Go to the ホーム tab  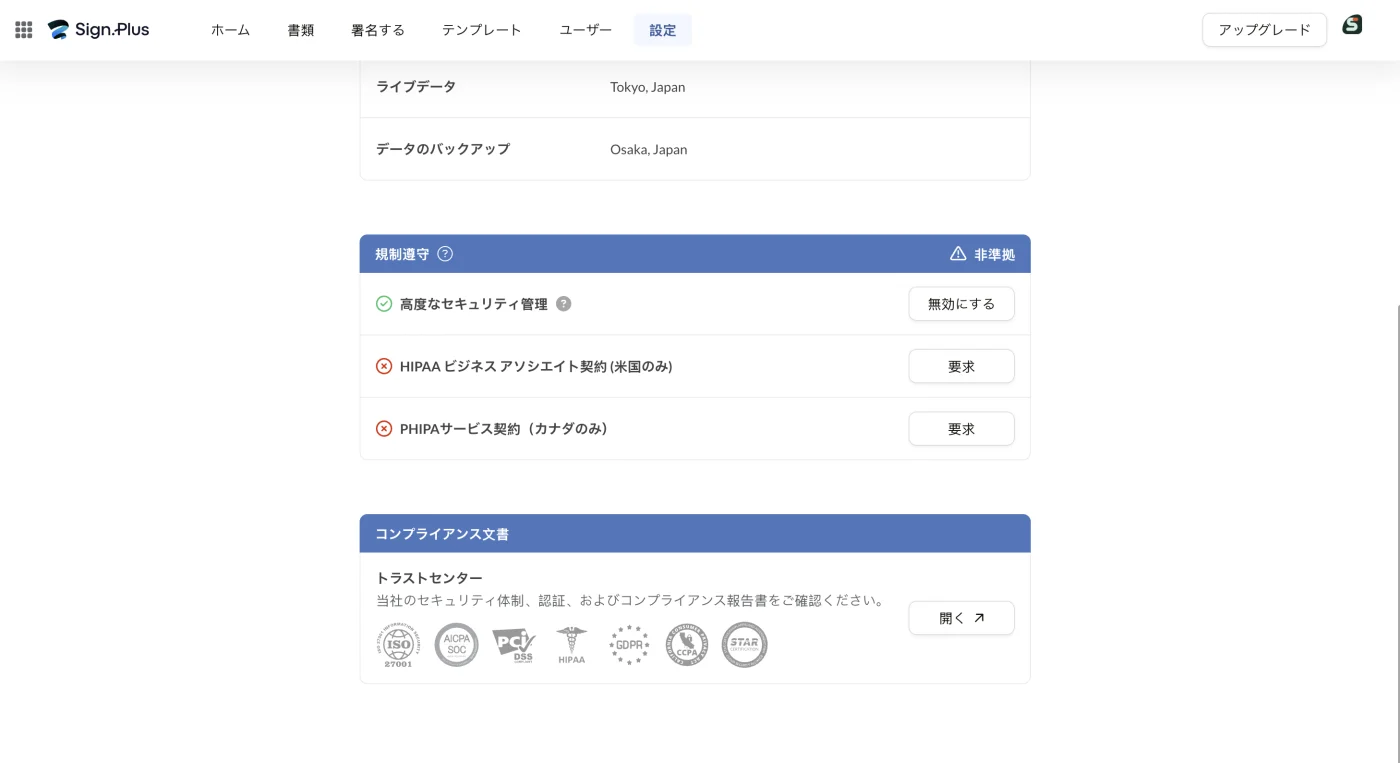tap(230, 30)
